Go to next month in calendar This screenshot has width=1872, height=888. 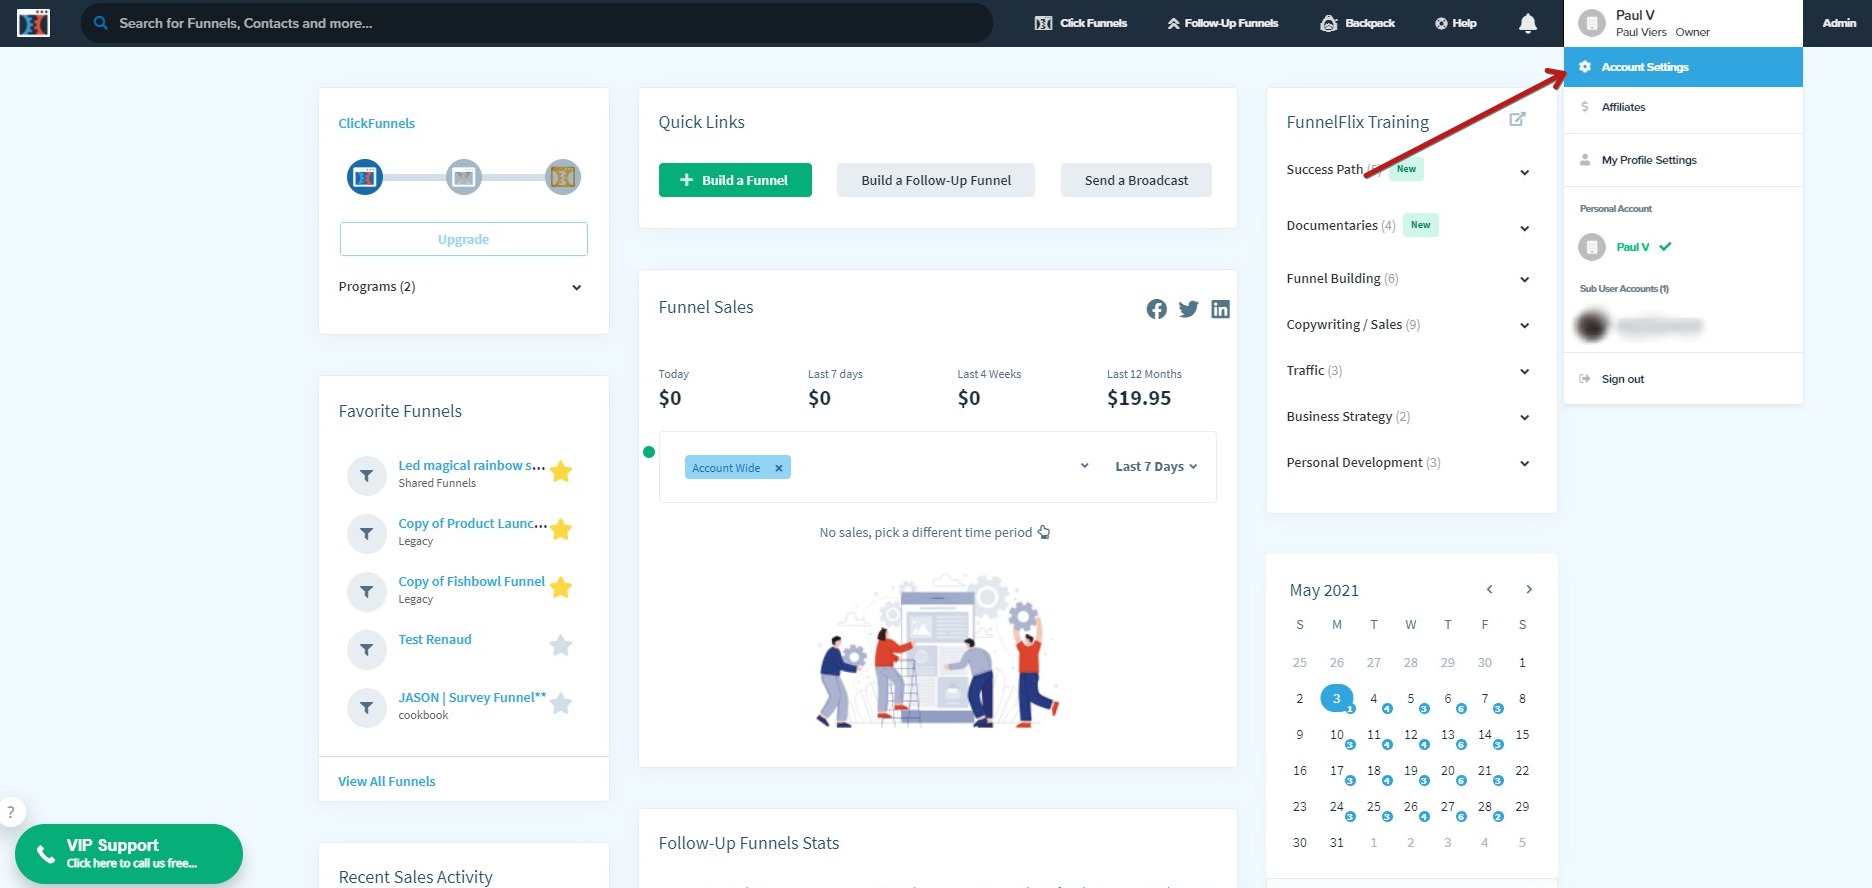tap(1528, 589)
